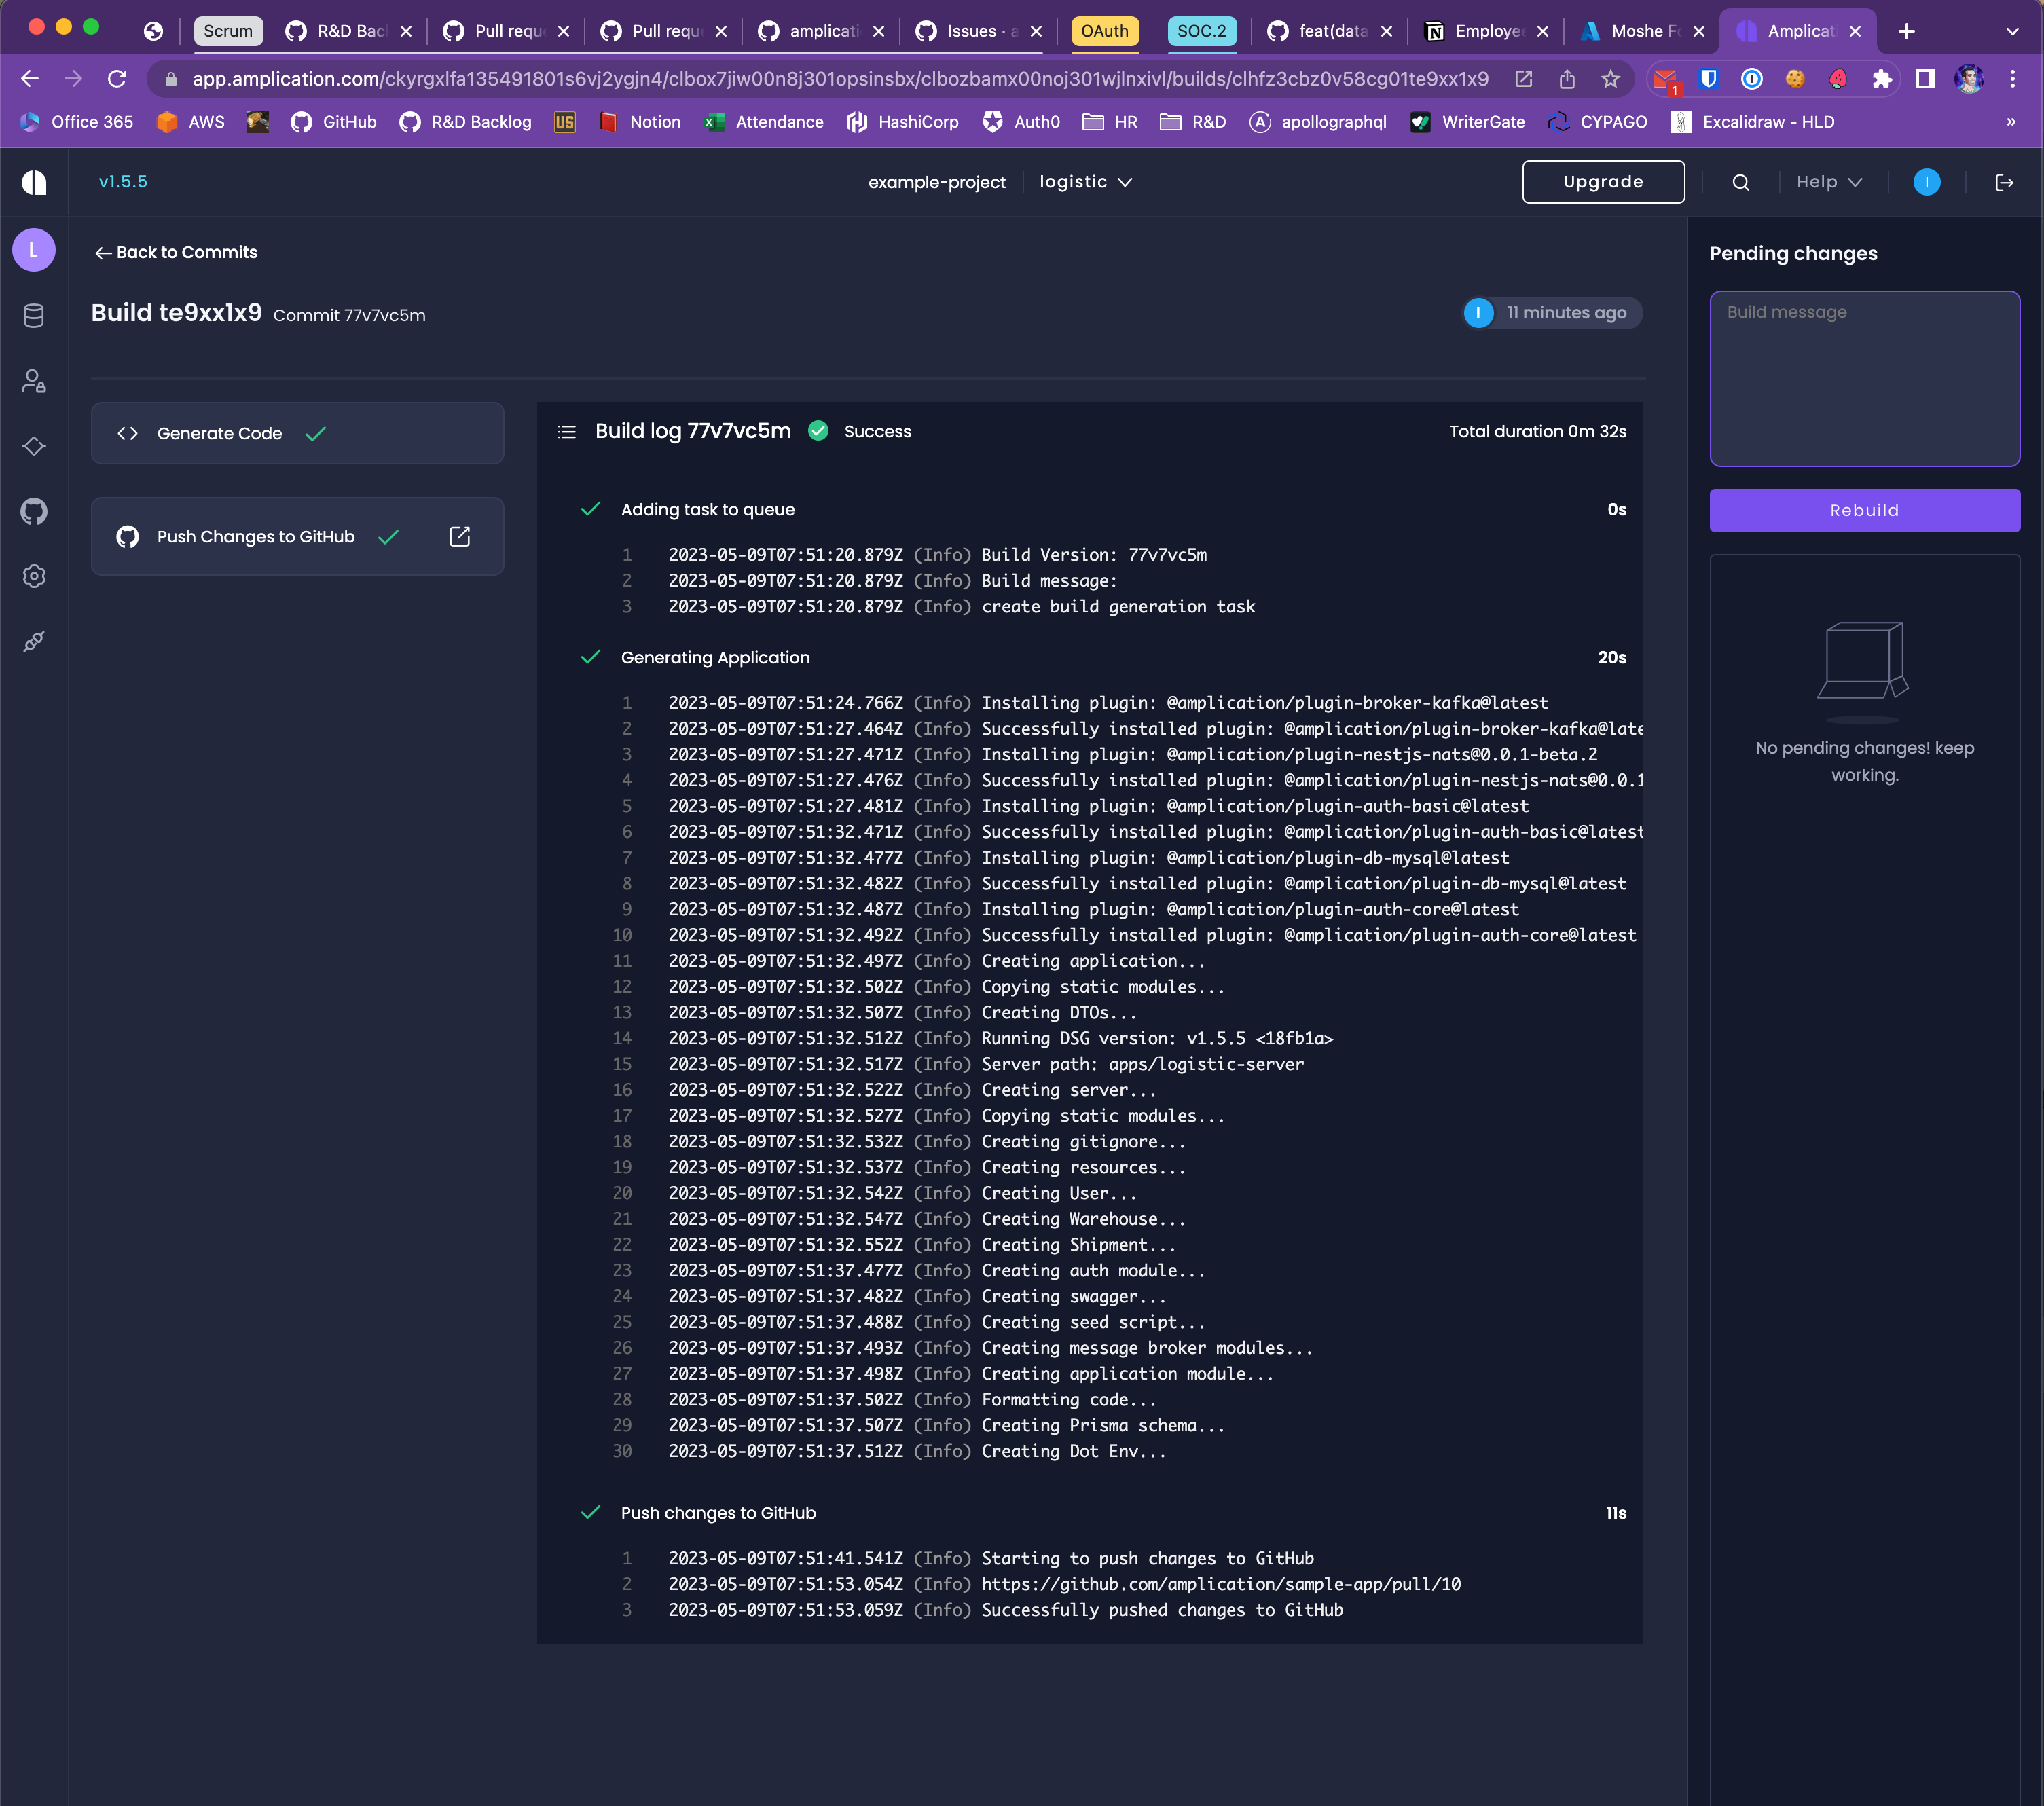Viewport: 2044px width, 1806px height.
Task: Open the Connections plug icon in sidebar
Action: pyautogui.click(x=34, y=641)
